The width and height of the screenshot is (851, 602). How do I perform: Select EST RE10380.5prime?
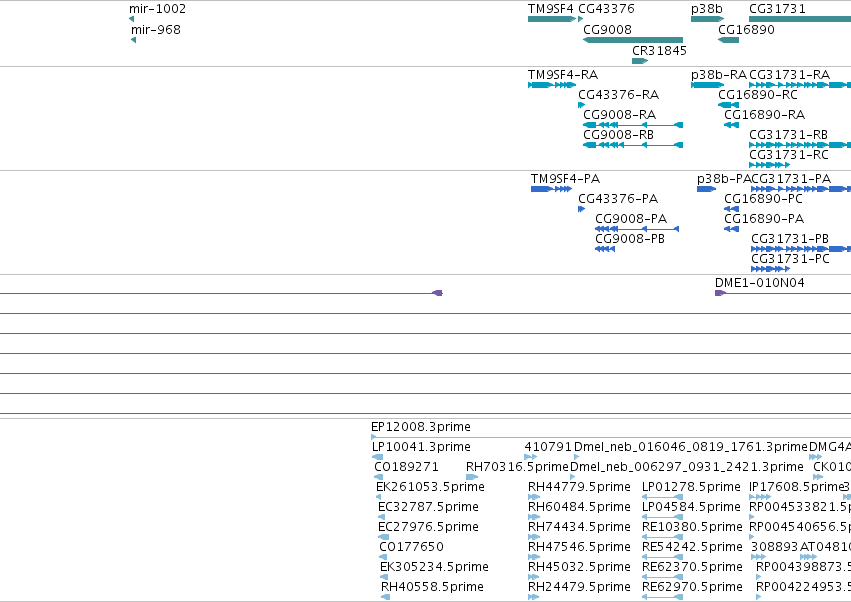(662, 537)
